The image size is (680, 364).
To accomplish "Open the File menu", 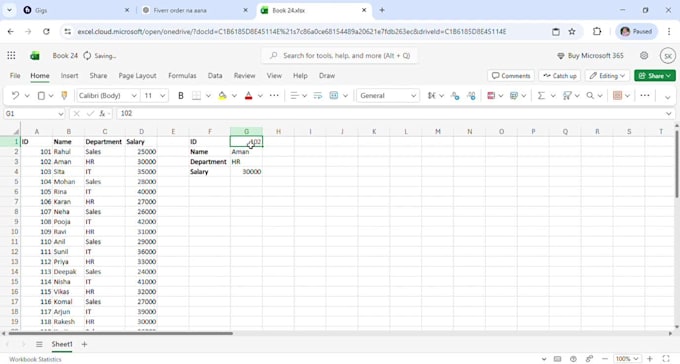I will [15, 75].
